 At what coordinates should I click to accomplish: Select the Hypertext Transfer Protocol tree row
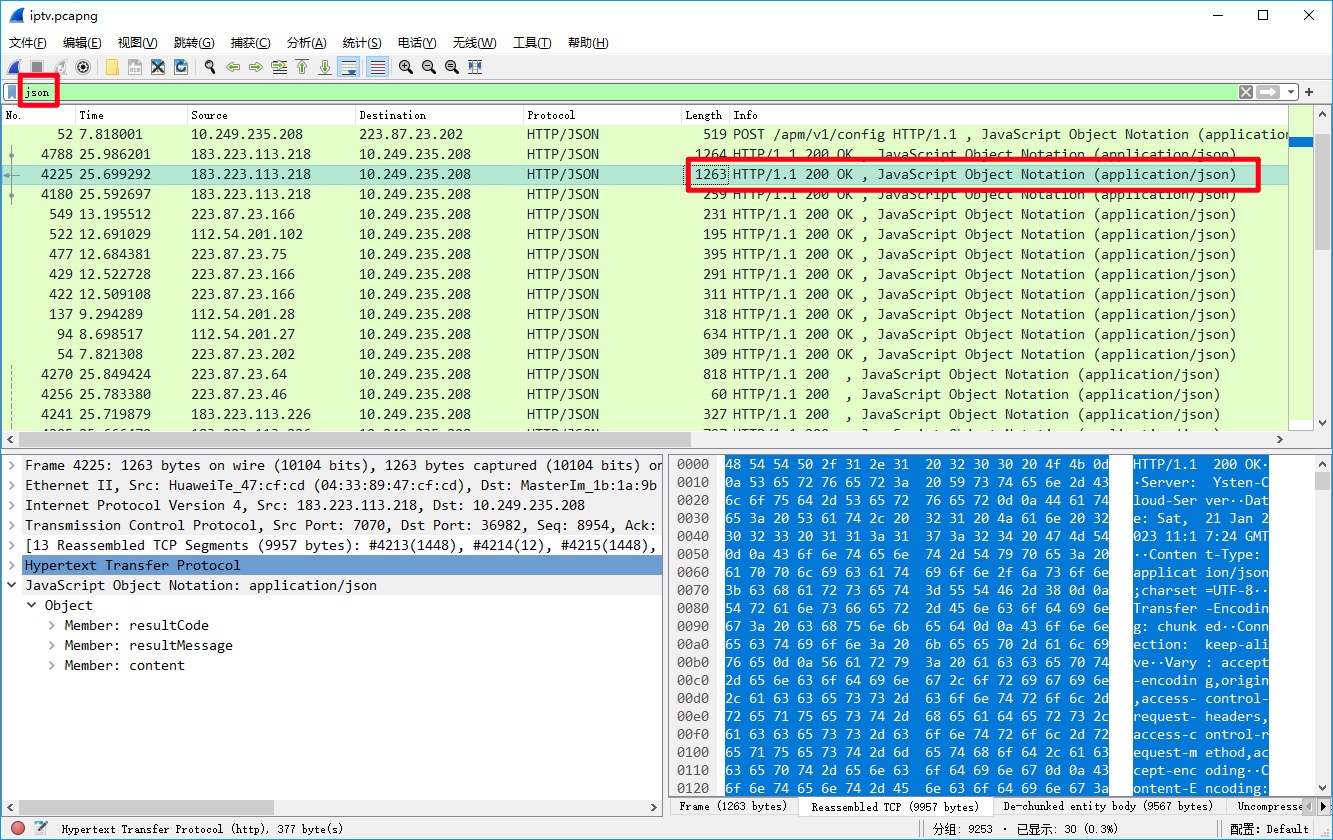333,565
